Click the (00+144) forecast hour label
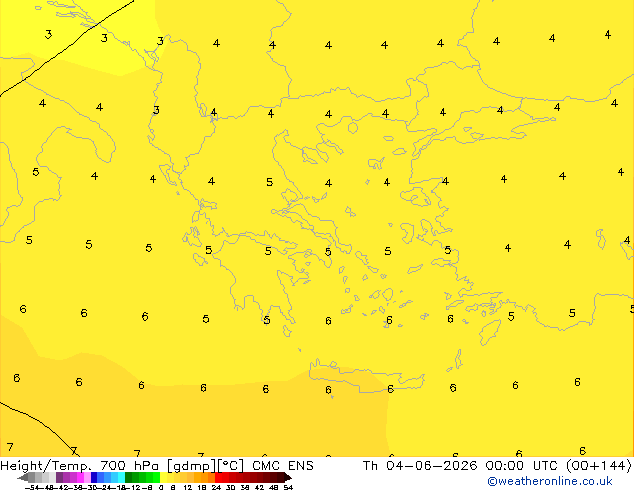Screen dimensions: 634x490 (598, 466)
